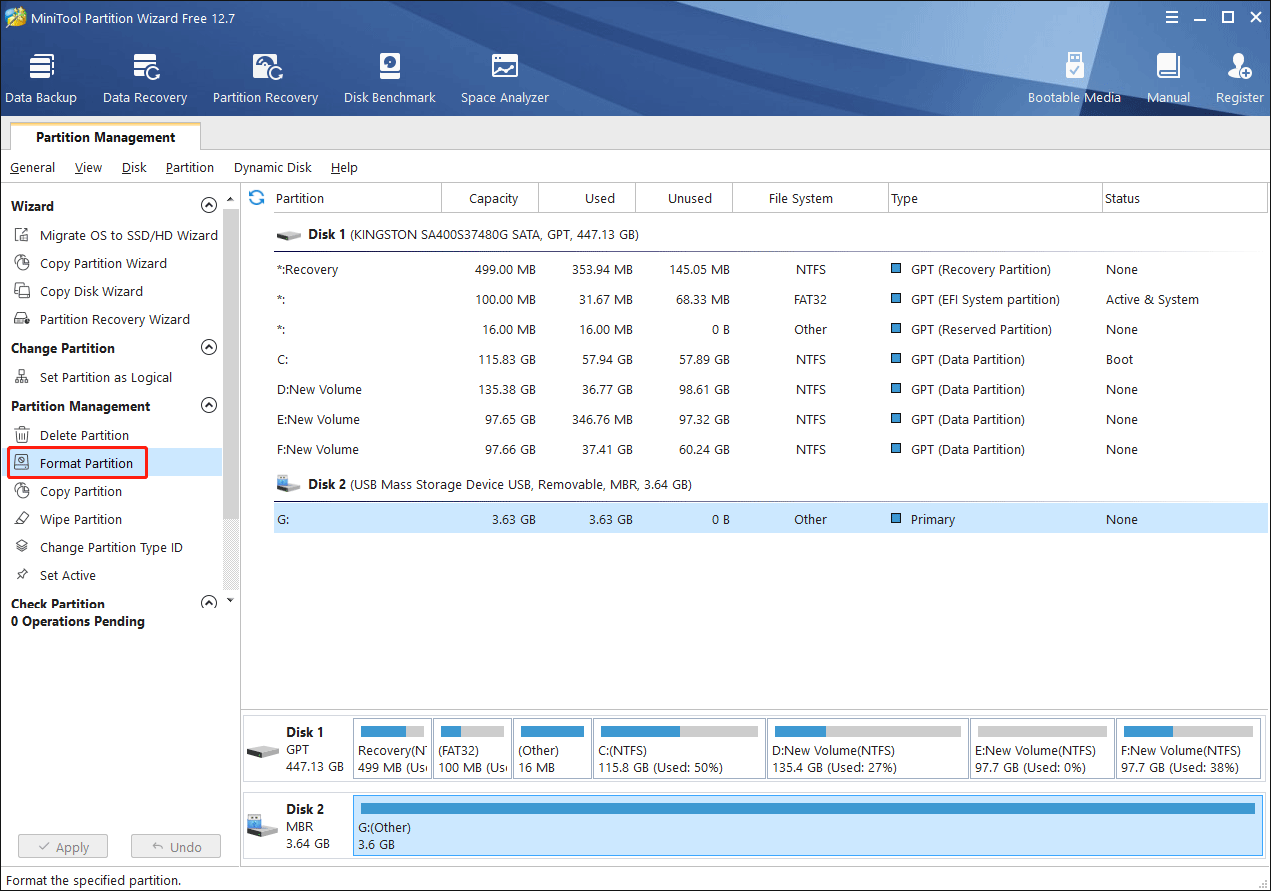Sort by the Capacity column header

[x=490, y=198]
